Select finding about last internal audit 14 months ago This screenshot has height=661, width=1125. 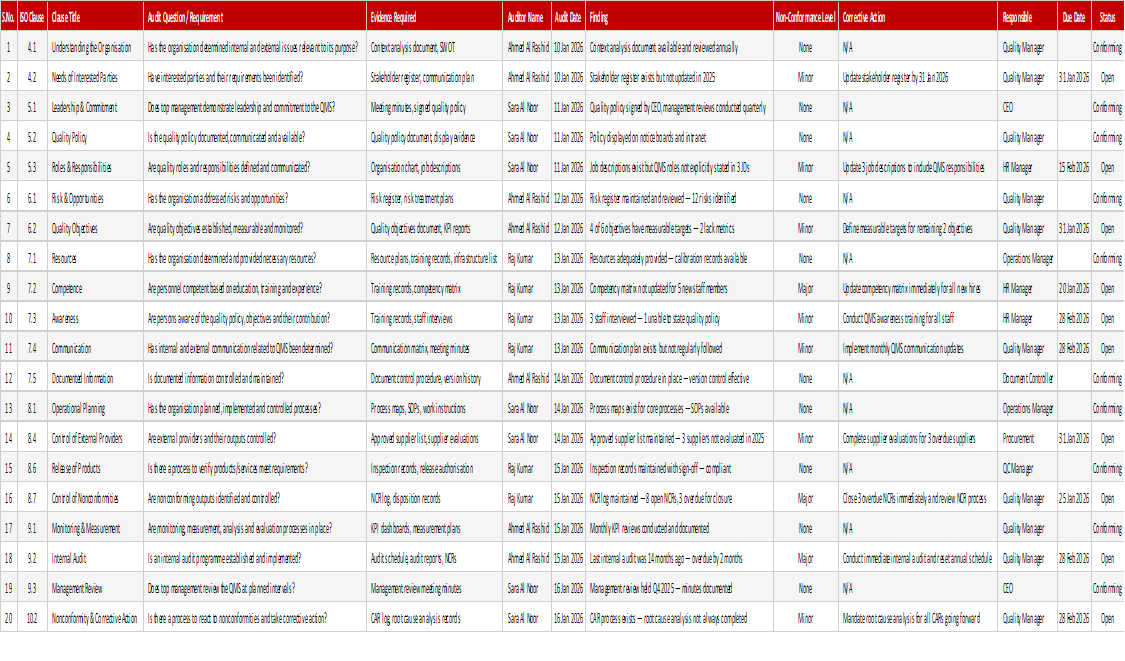point(679,558)
